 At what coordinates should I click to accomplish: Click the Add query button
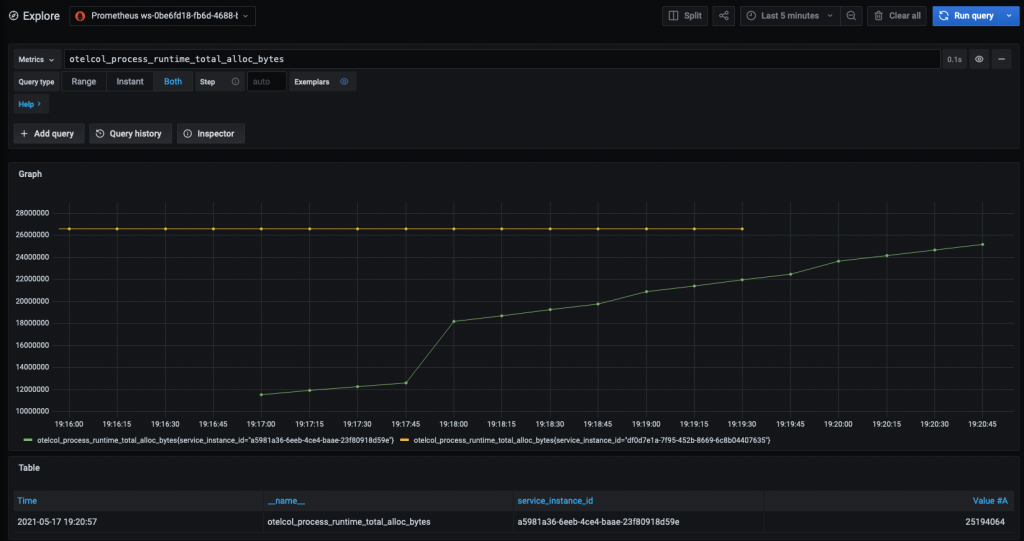[48, 133]
